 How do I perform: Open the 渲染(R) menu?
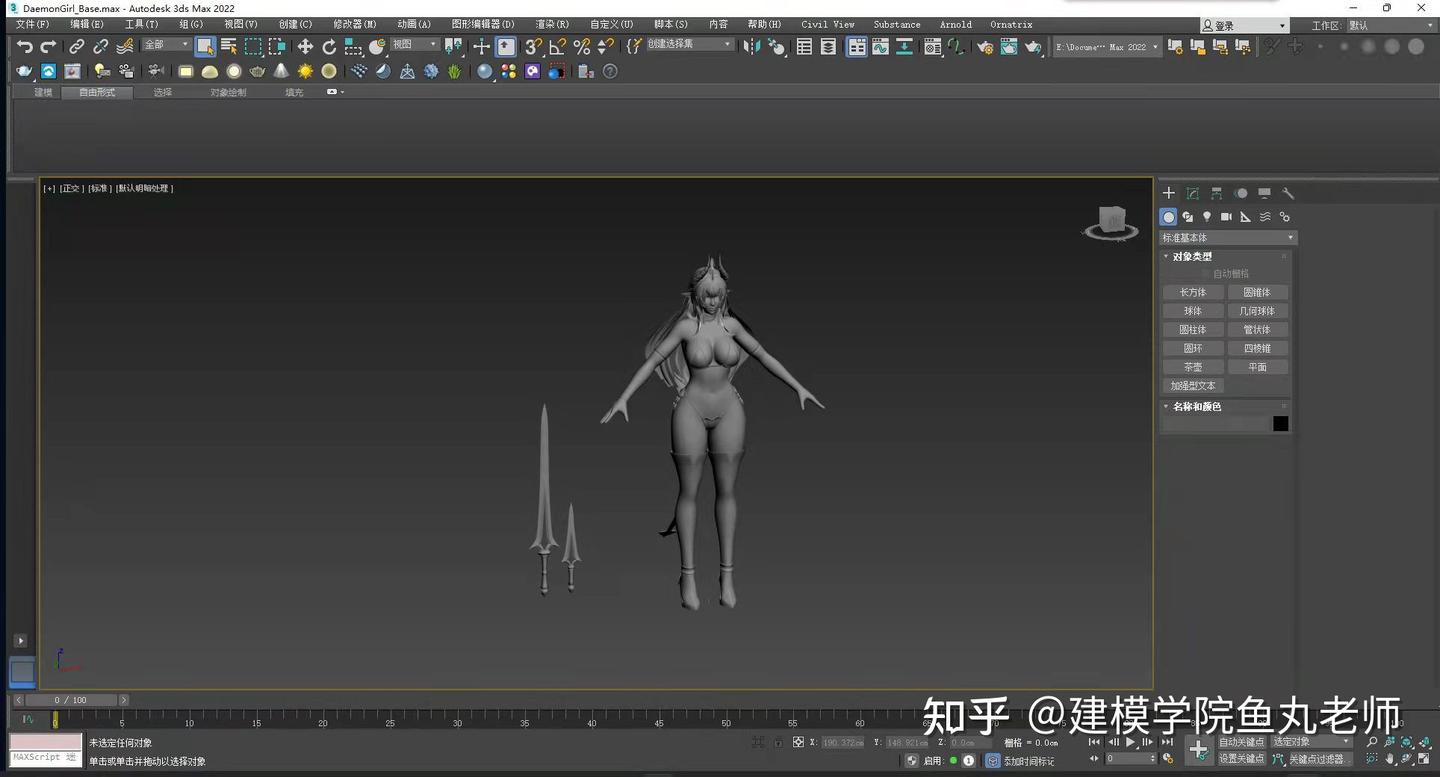point(552,24)
